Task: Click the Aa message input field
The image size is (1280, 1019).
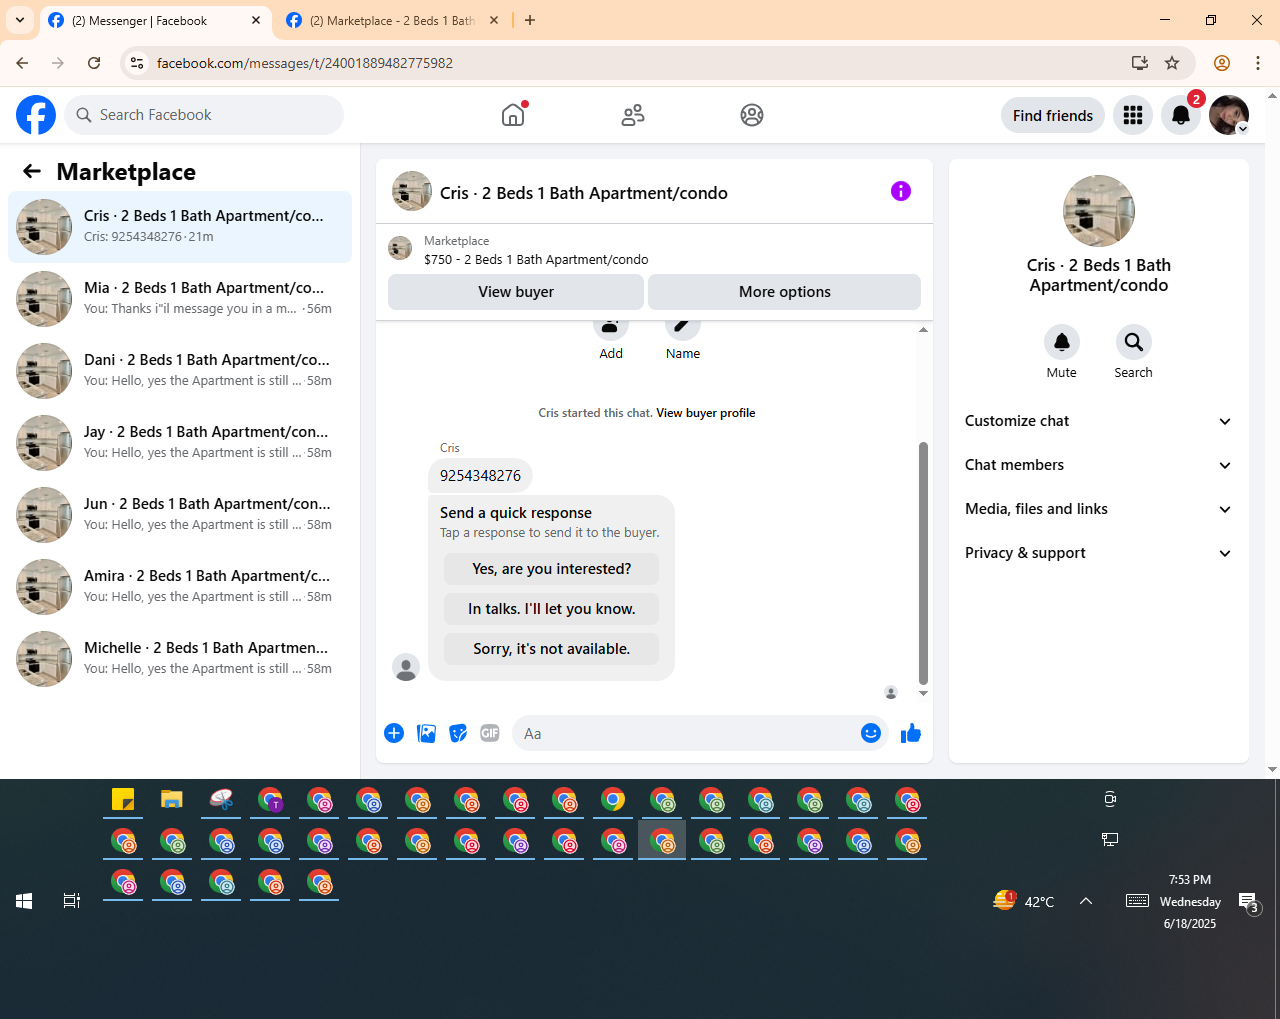Action: tap(686, 733)
